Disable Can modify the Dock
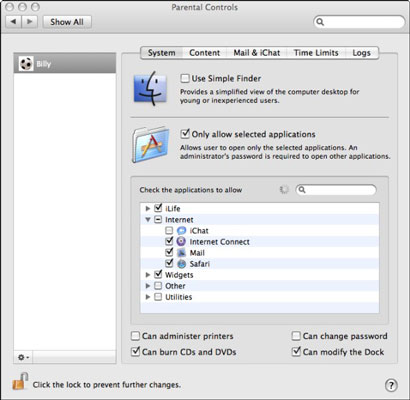The image size is (410, 400). coord(296,352)
